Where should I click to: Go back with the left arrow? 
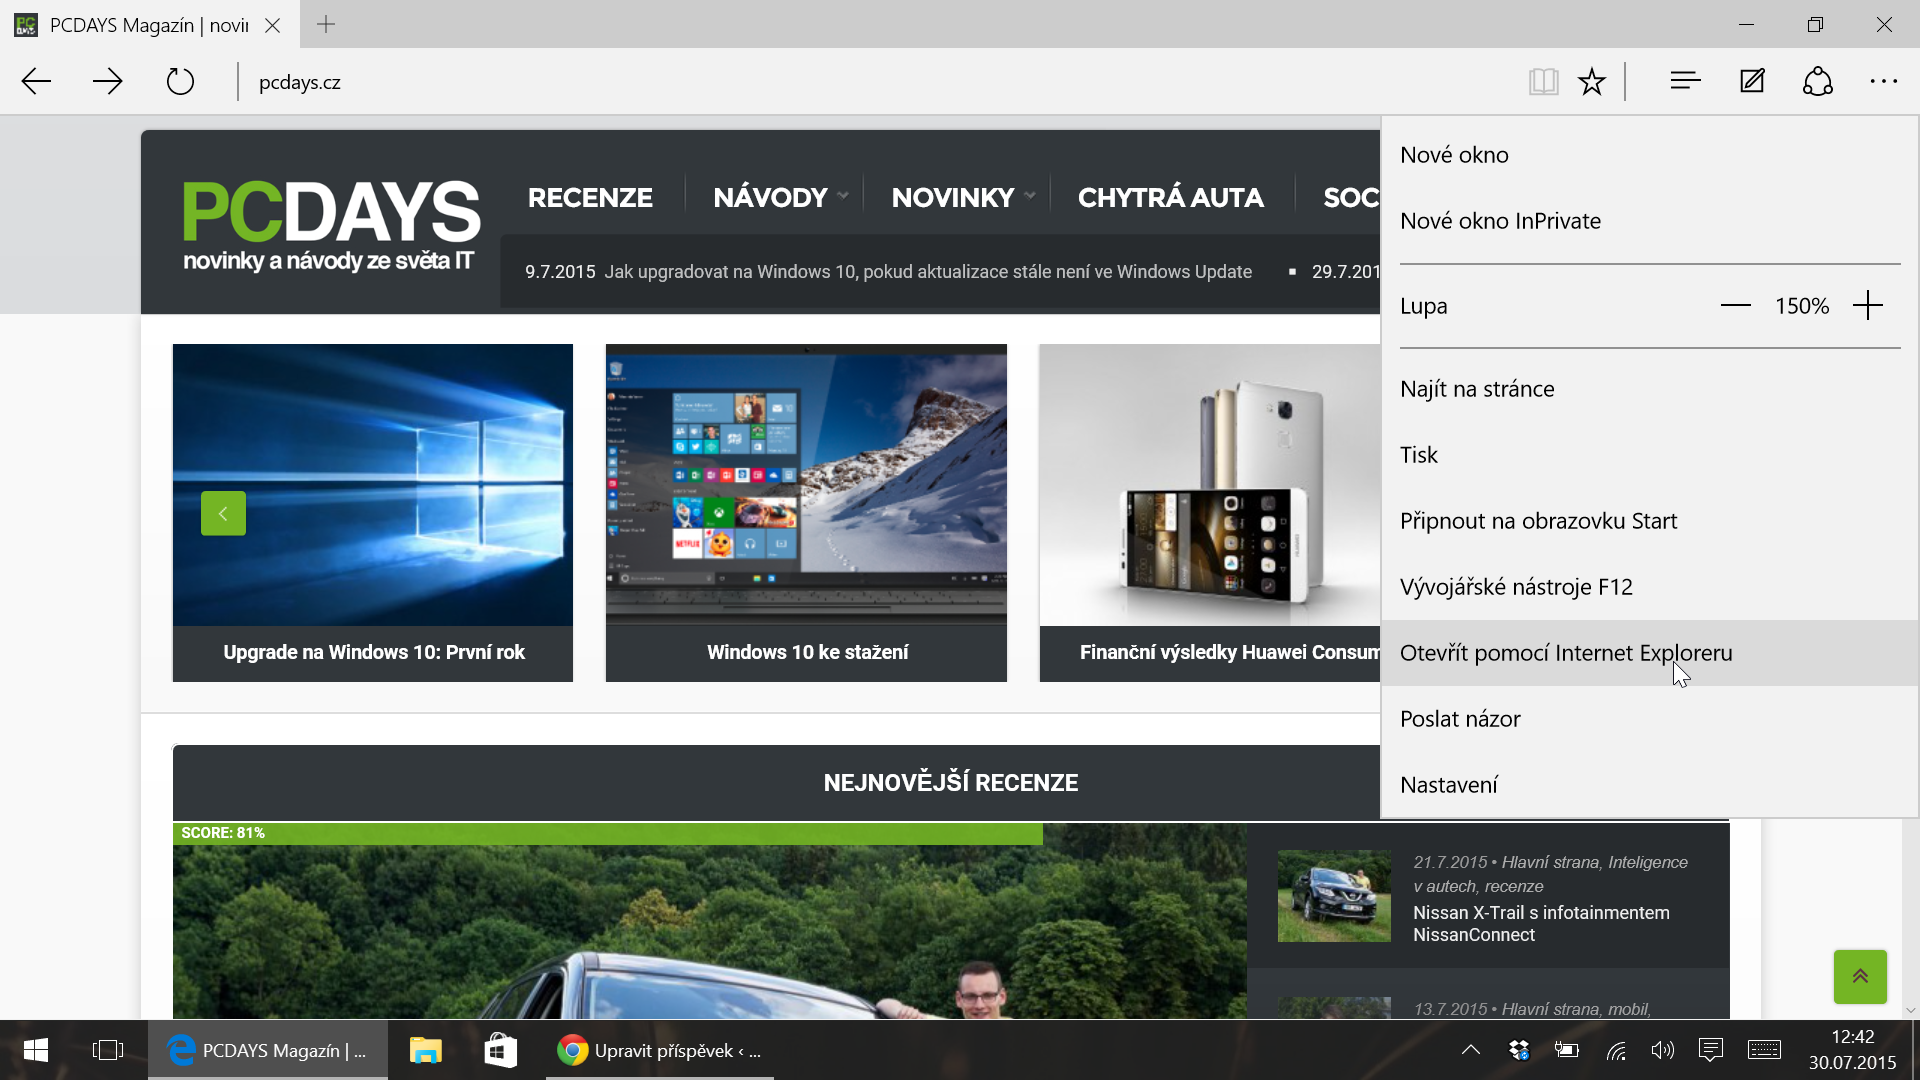[36, 82]
